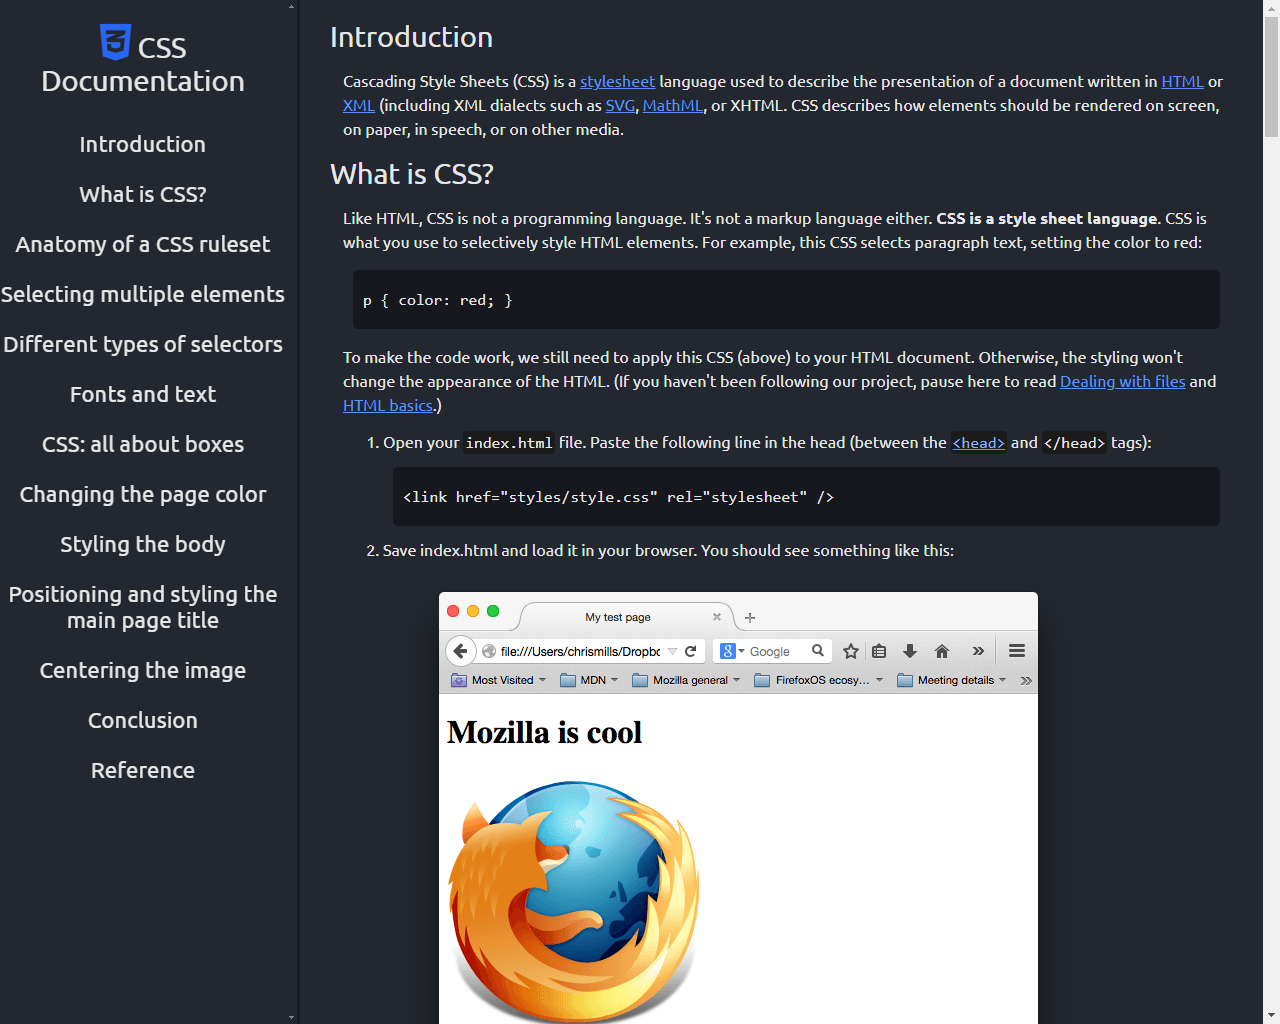This screenshot has height=1024, width=1280.
Task: Open the MathML link
Action: pos(673,106)
